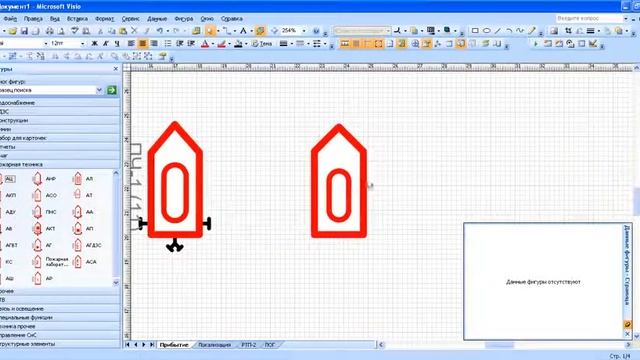Open the Вставка menu
Image resolution: width=640 pixels, height=360 pixels.
point(77,19)
